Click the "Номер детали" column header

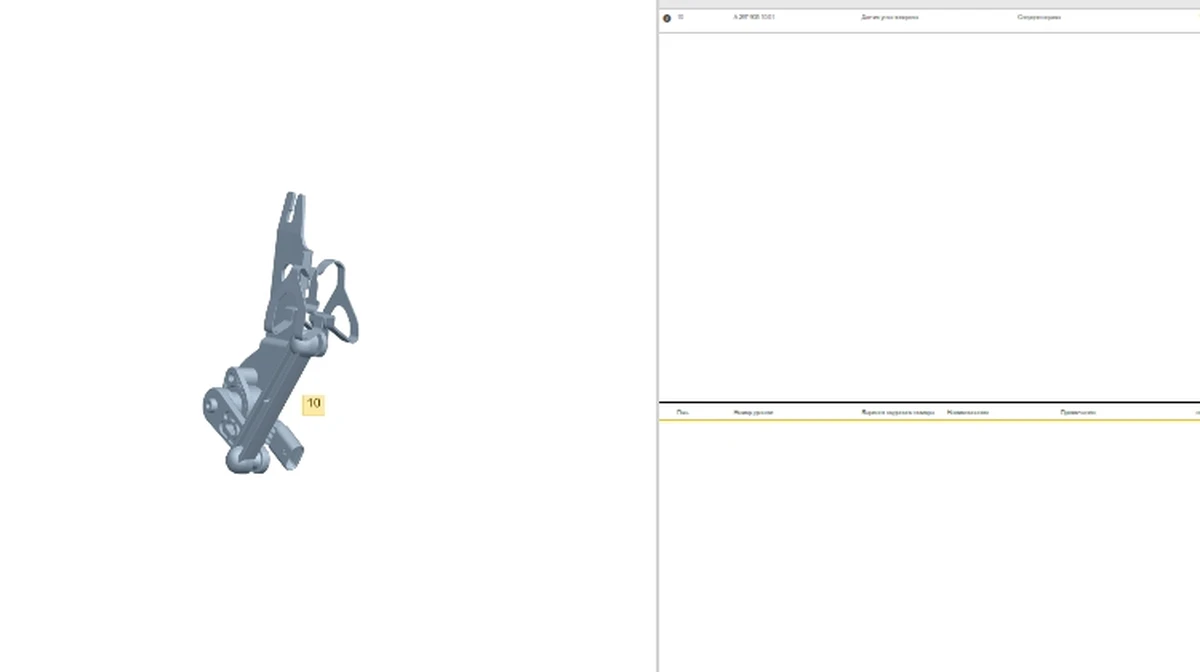tap(753, 412)
